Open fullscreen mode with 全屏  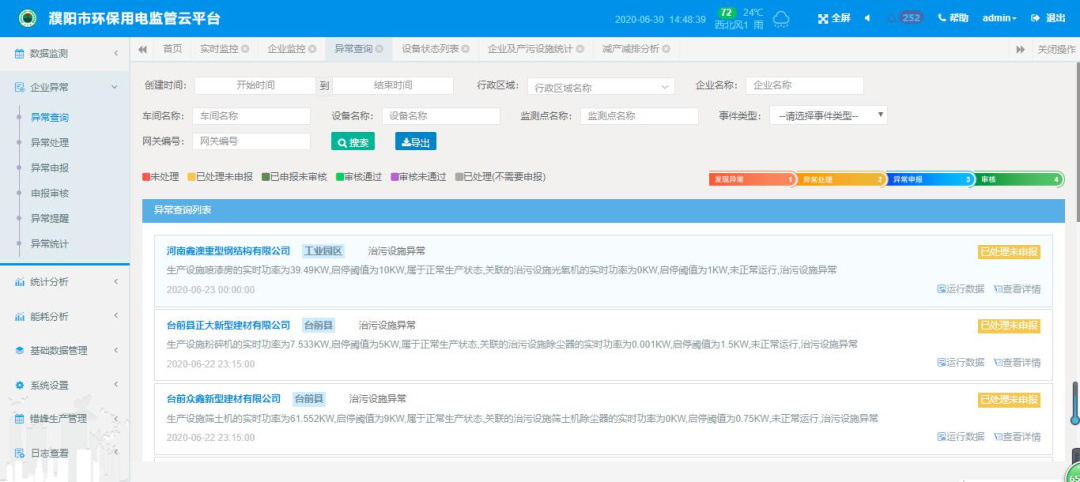[x=833, y=19]
